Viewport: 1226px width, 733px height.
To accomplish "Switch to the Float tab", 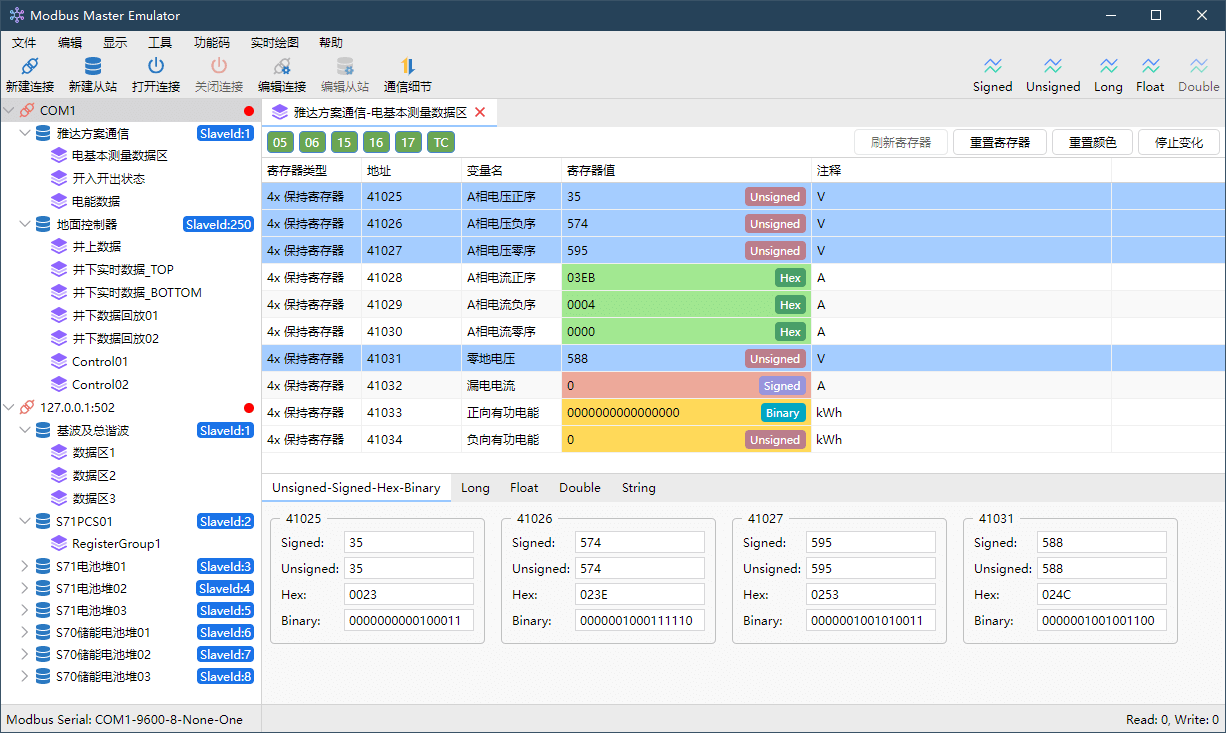I will 524,488.
